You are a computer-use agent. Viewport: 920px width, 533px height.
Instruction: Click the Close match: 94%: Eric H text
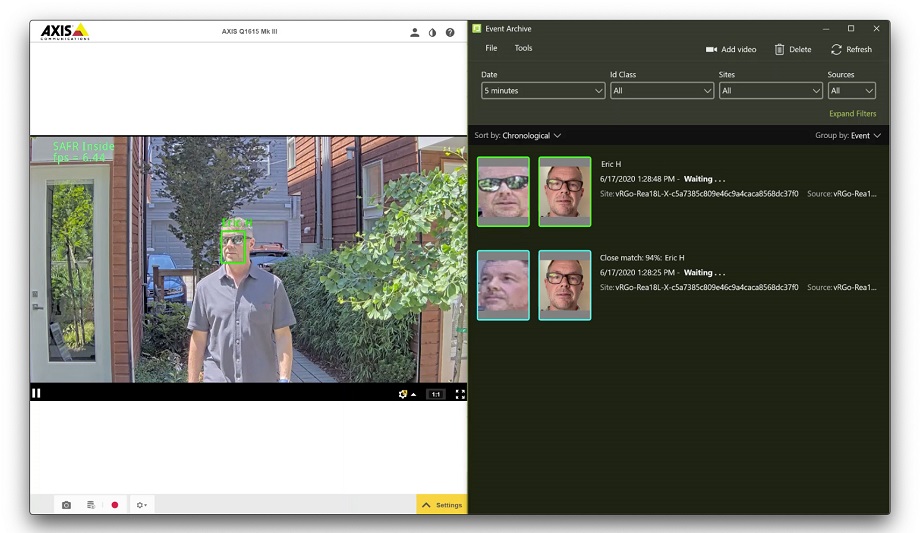click(x=642, y=258)
